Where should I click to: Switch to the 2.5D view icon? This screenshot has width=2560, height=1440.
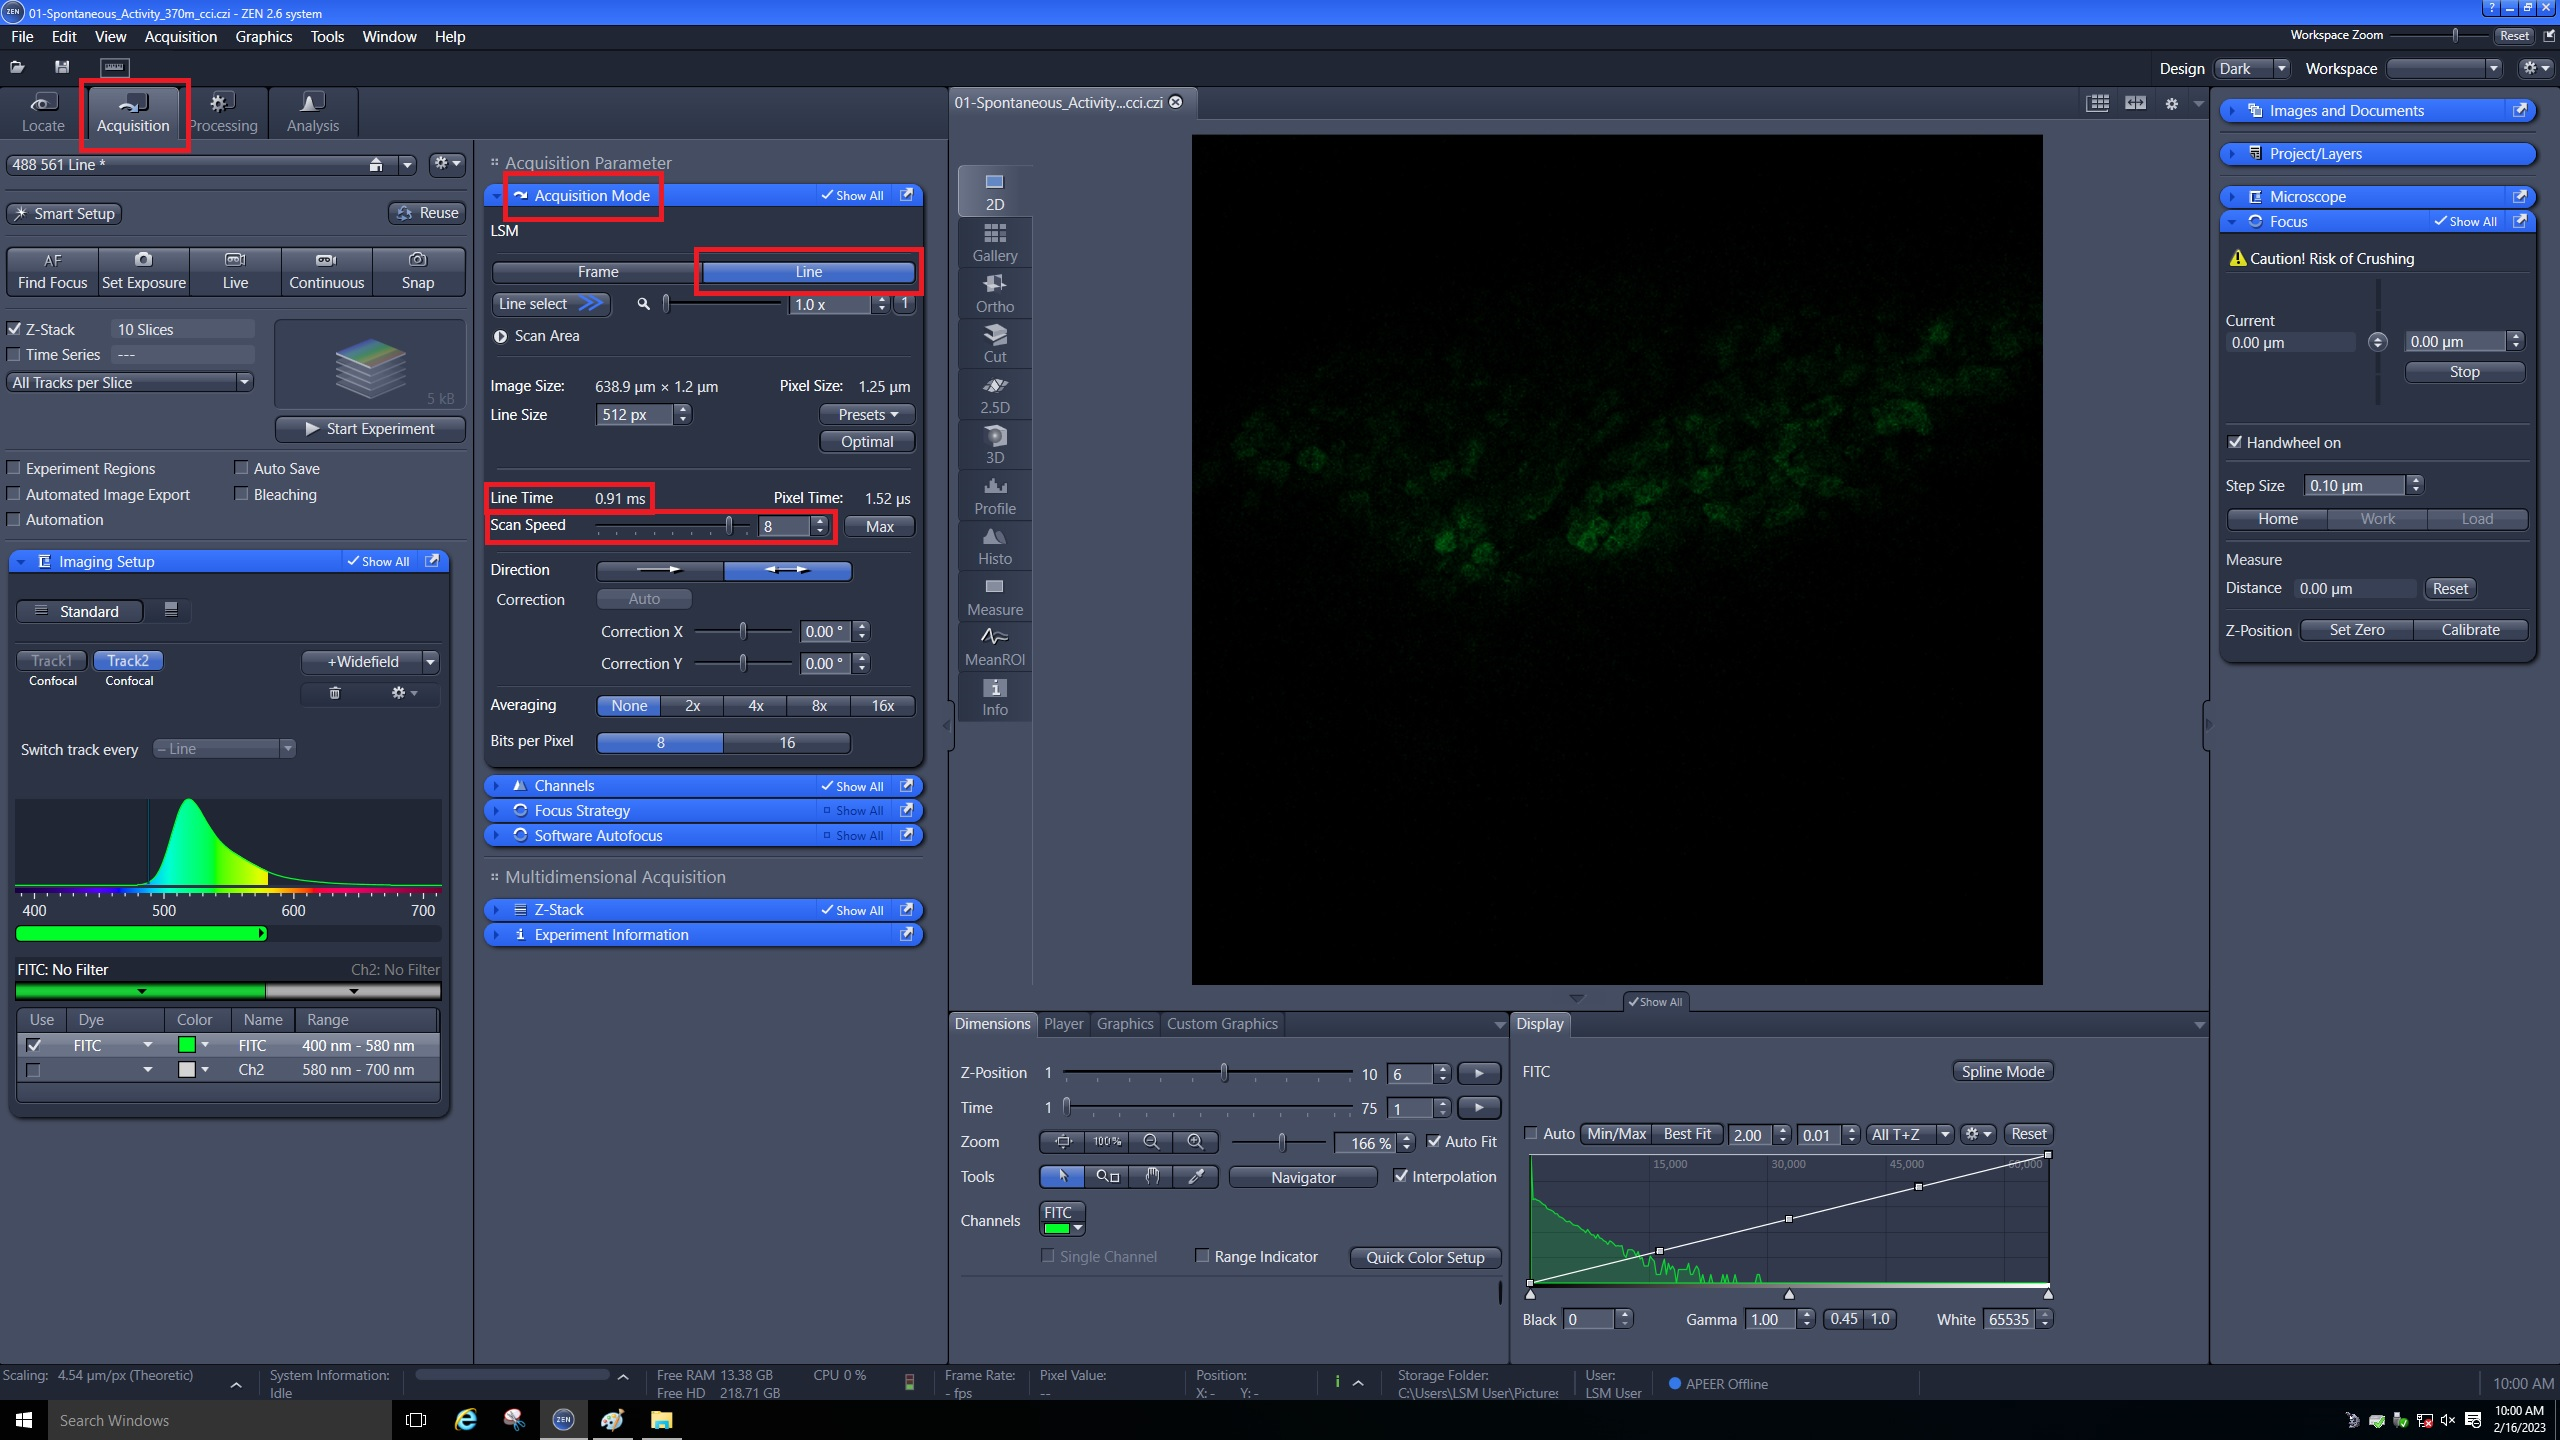pos(994,394)
